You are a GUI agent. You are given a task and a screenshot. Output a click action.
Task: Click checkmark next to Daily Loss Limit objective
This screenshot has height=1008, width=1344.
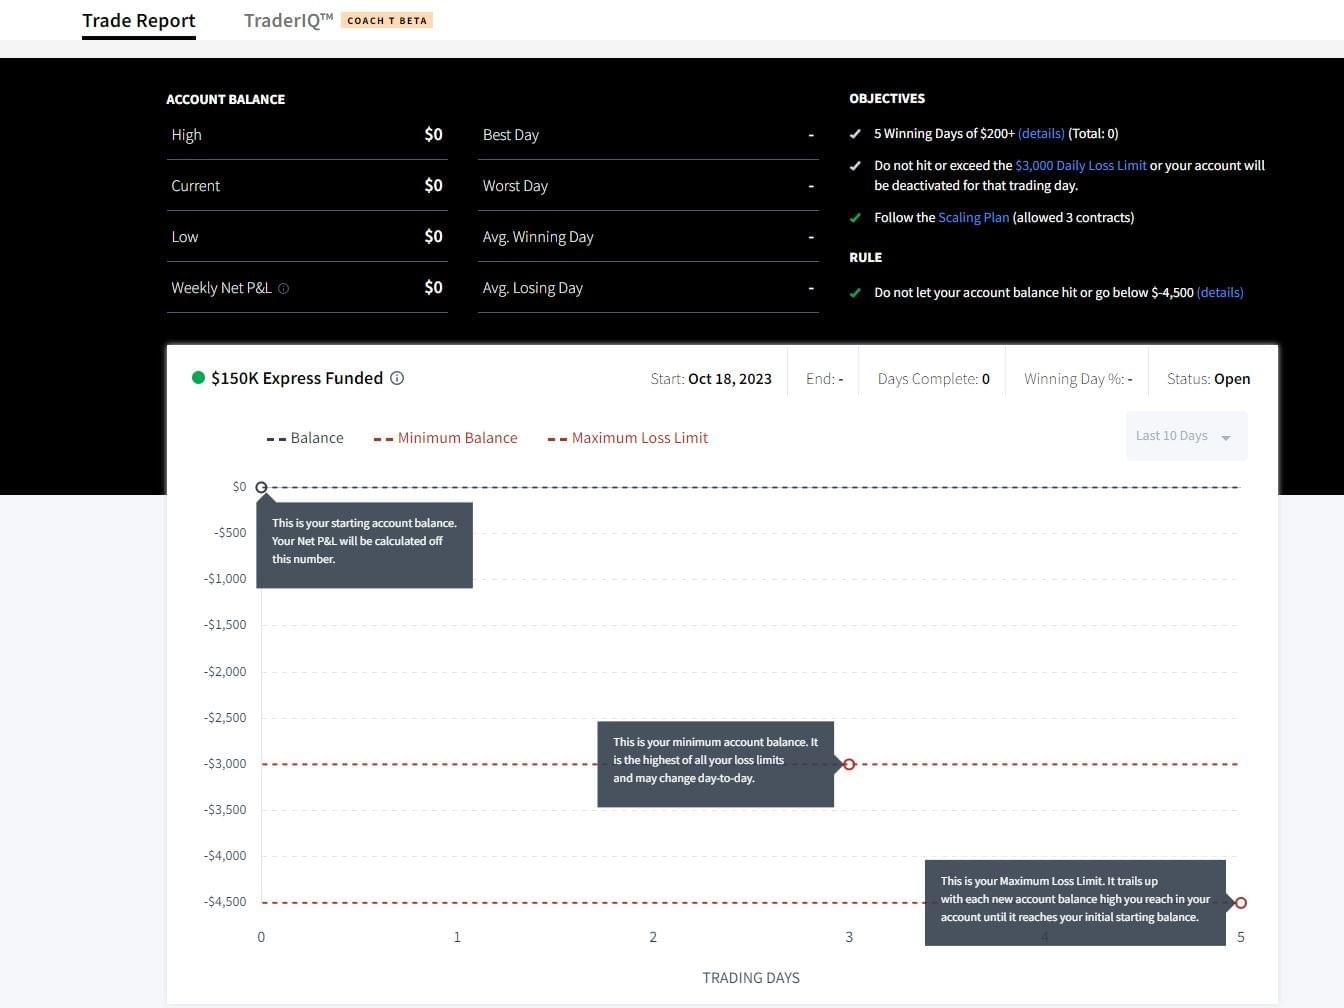click(x=855, y=166)
